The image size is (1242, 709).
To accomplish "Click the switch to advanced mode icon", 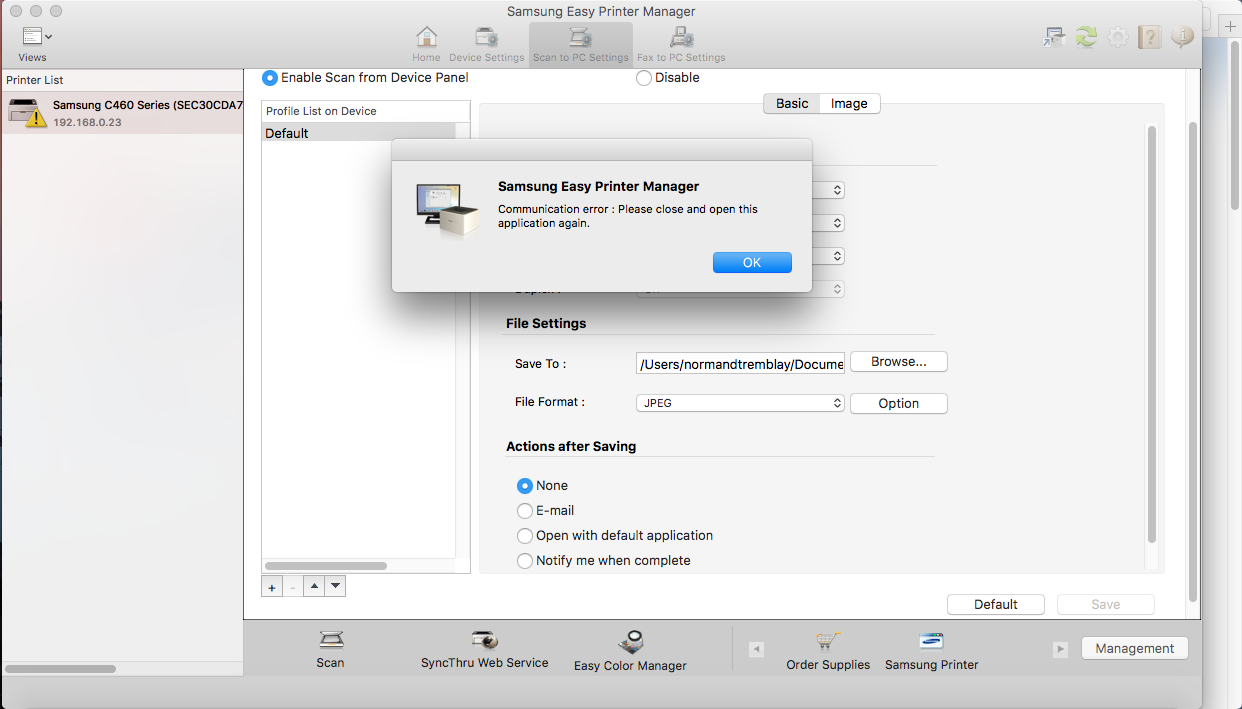I will [1053, 37].
